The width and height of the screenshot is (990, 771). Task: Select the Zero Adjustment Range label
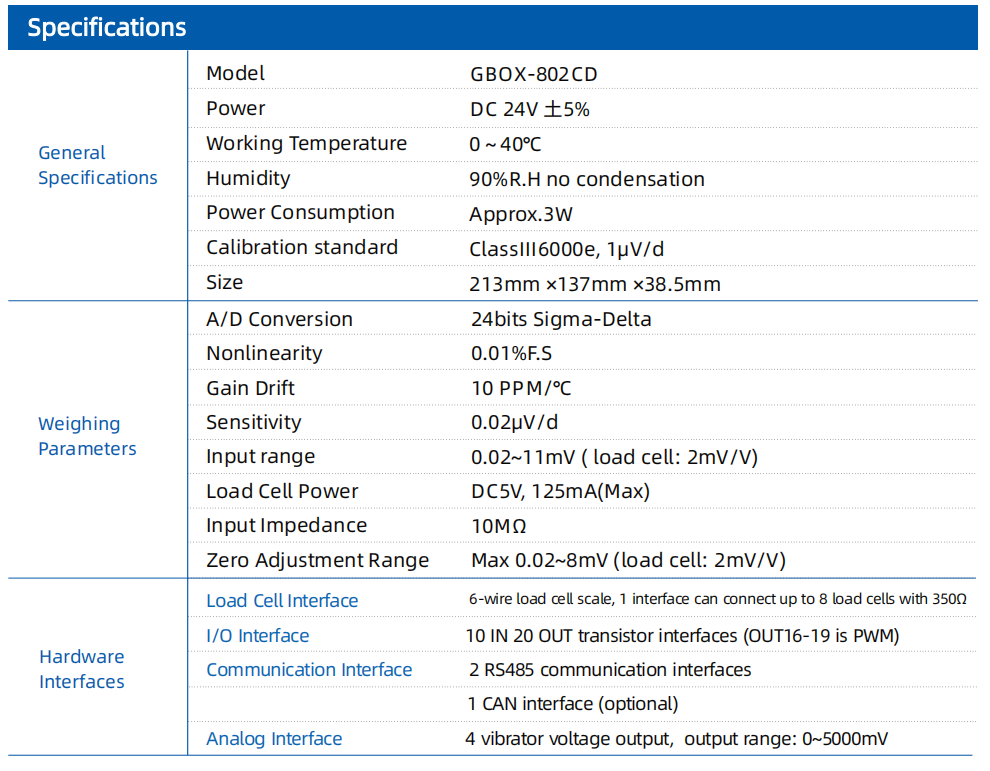pyautogui.click(x=318, y=561)
